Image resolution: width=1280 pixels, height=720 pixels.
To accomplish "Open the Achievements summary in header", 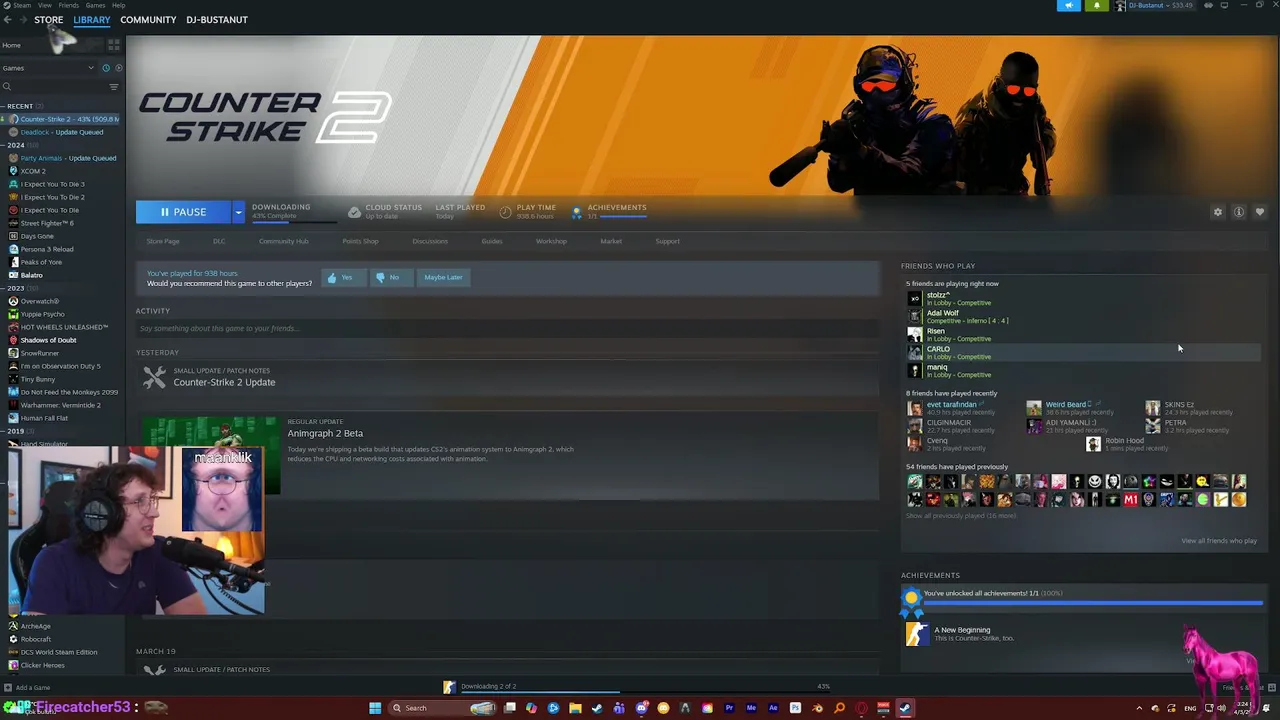I will [x=610, y=211].
